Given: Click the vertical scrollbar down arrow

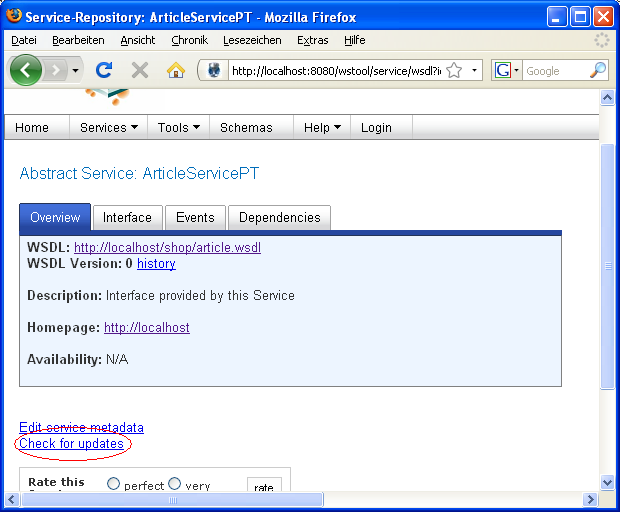Looking at the screenshot, I should point(607,482).
